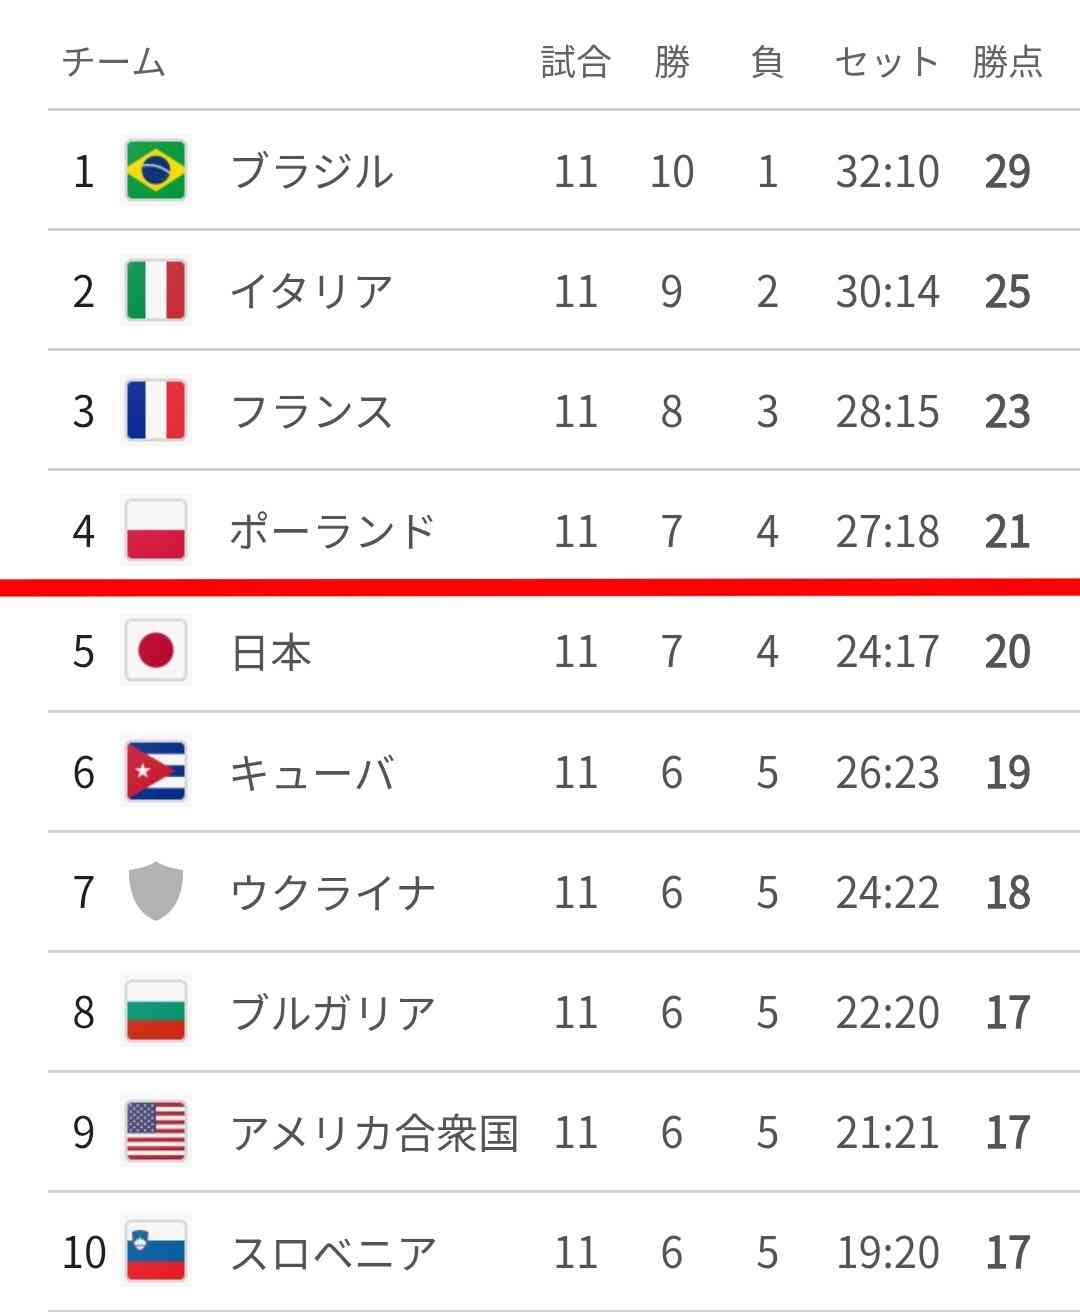Click the 勝点 column header
Viewport: 1080px width, 1312px height.
pyautogui.click(x=1007, y=62)
